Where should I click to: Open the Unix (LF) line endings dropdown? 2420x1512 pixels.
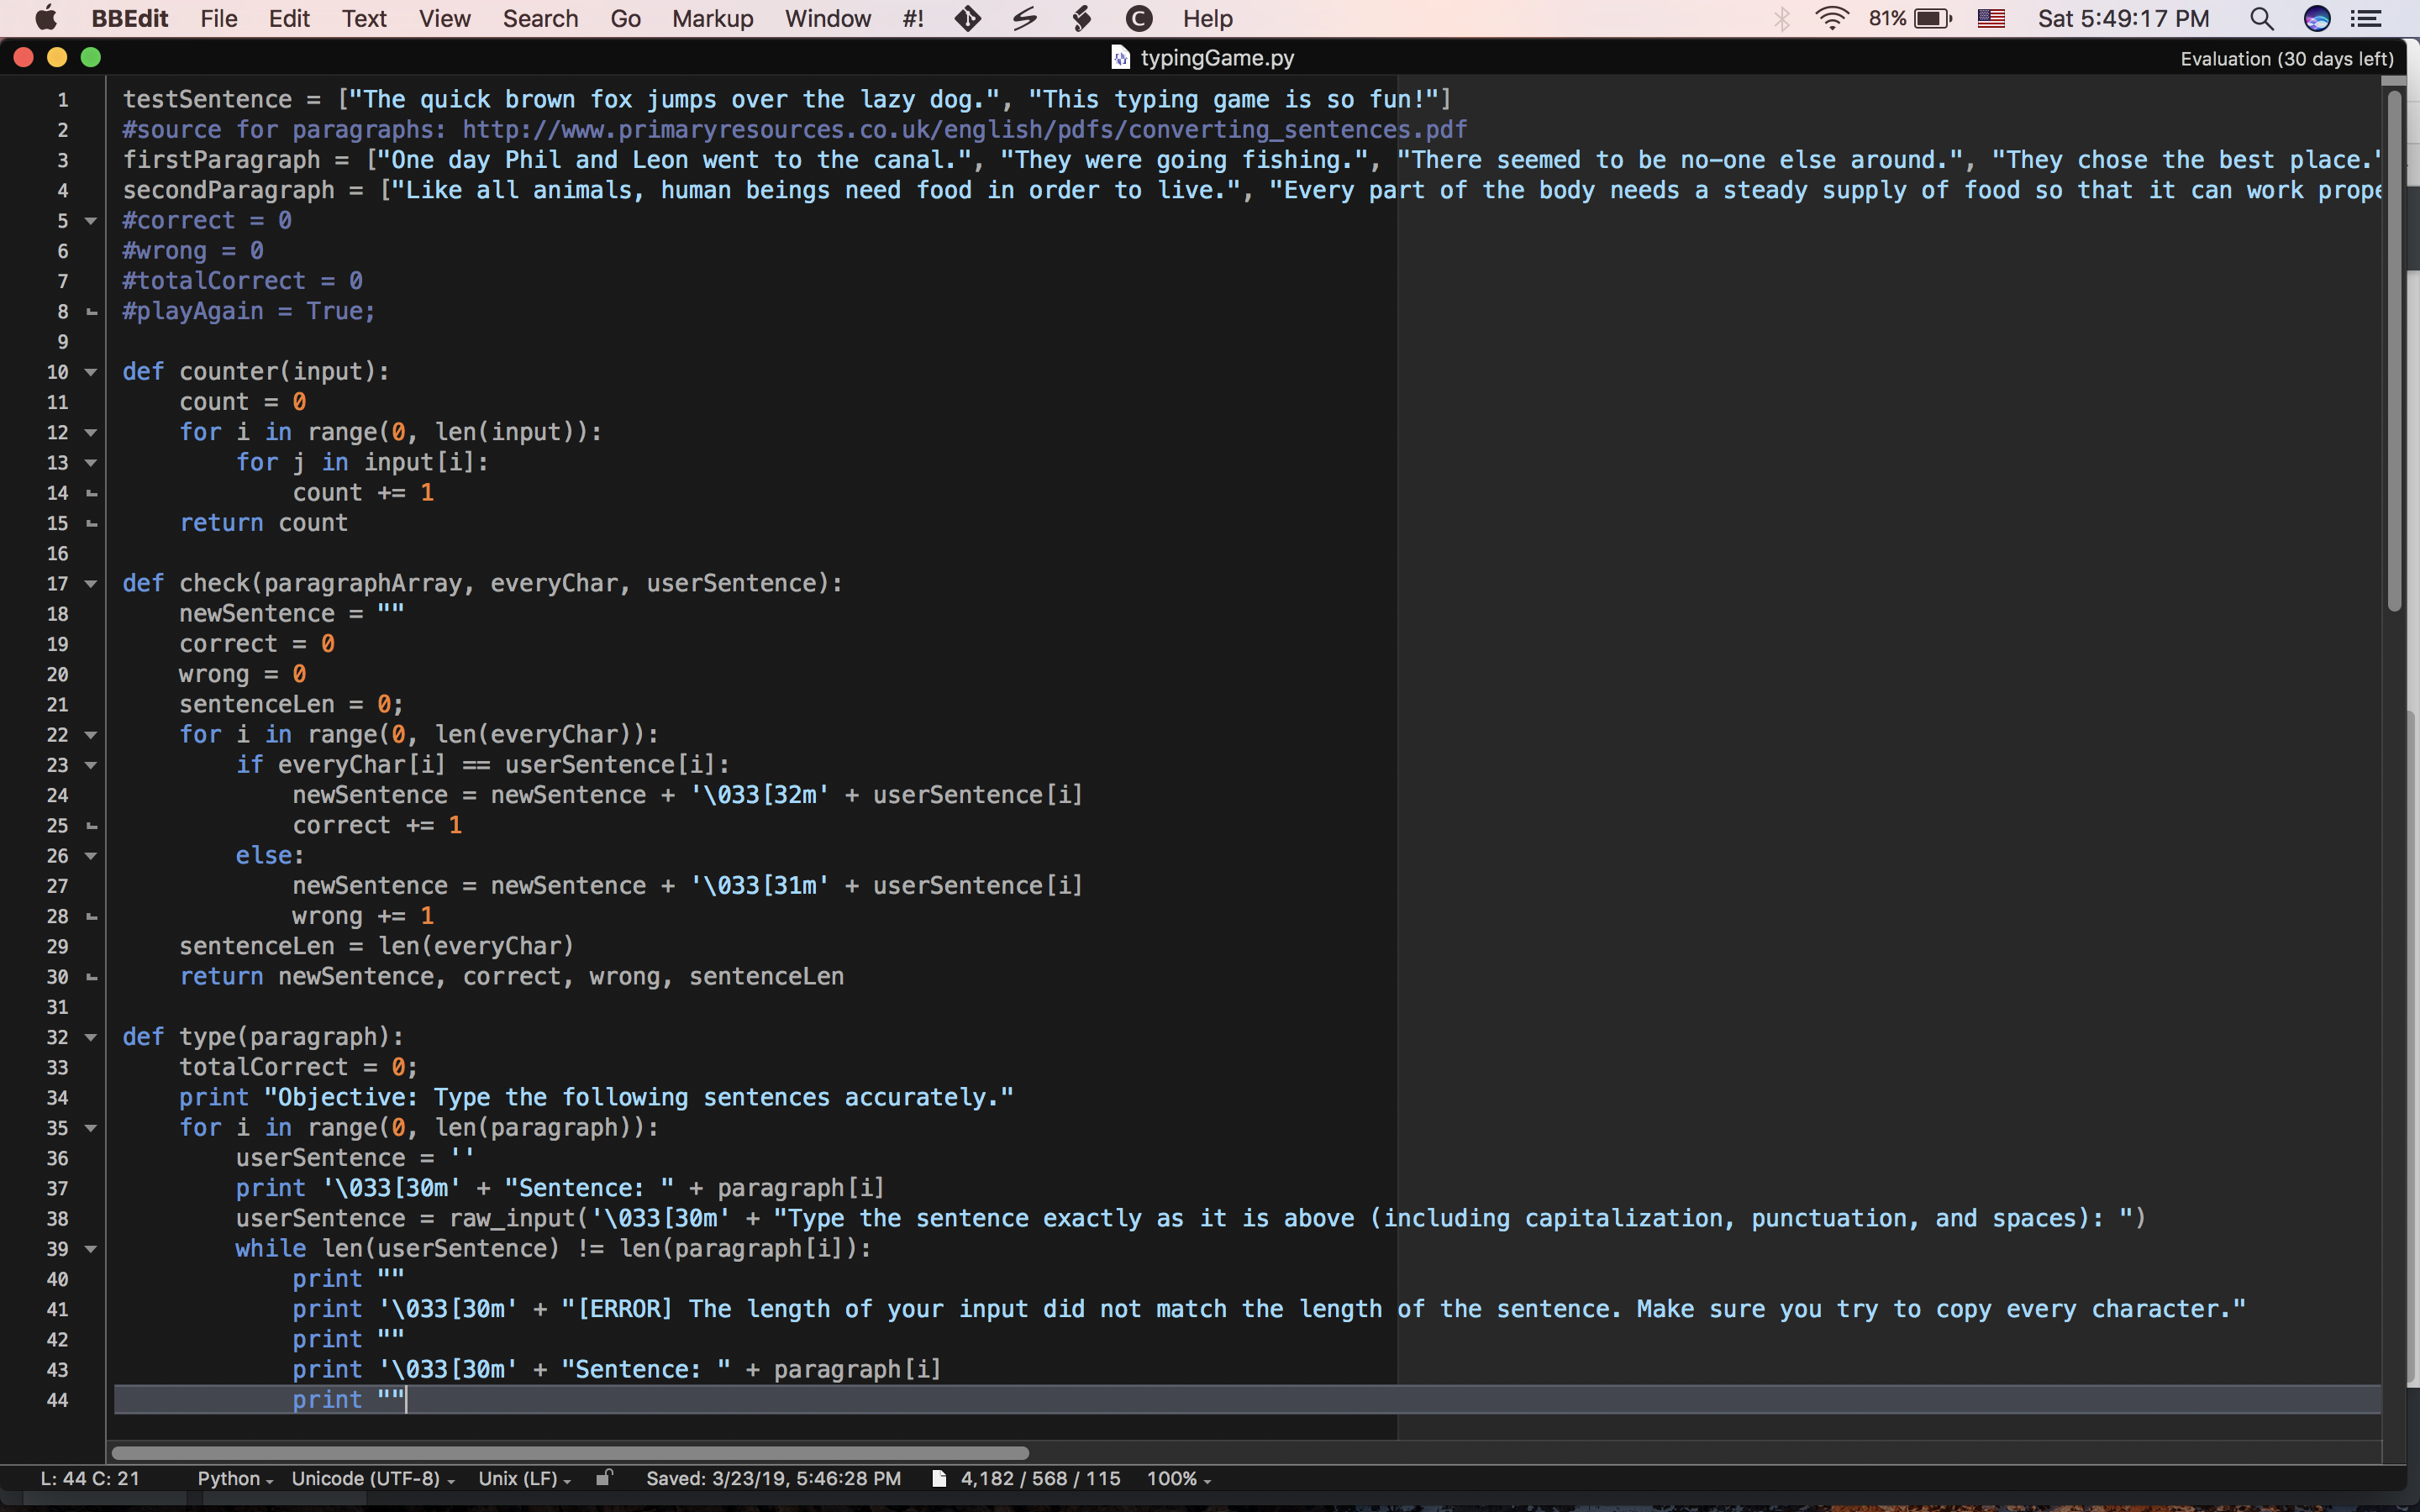click(524, 1478)
